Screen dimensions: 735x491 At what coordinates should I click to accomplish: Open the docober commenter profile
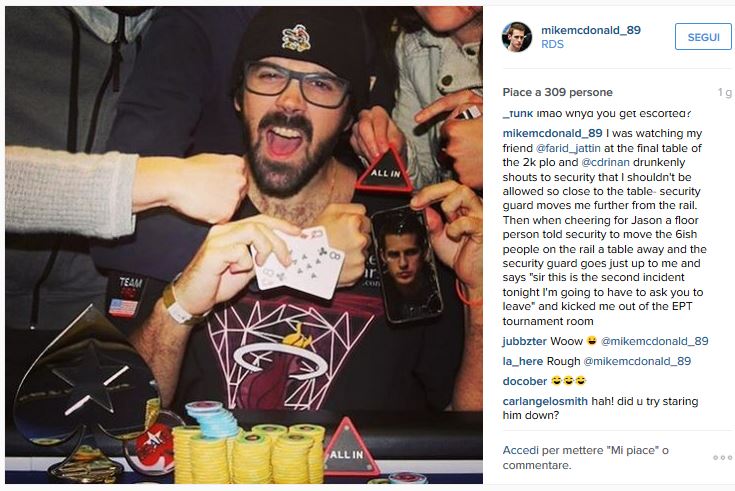[525, 381]
